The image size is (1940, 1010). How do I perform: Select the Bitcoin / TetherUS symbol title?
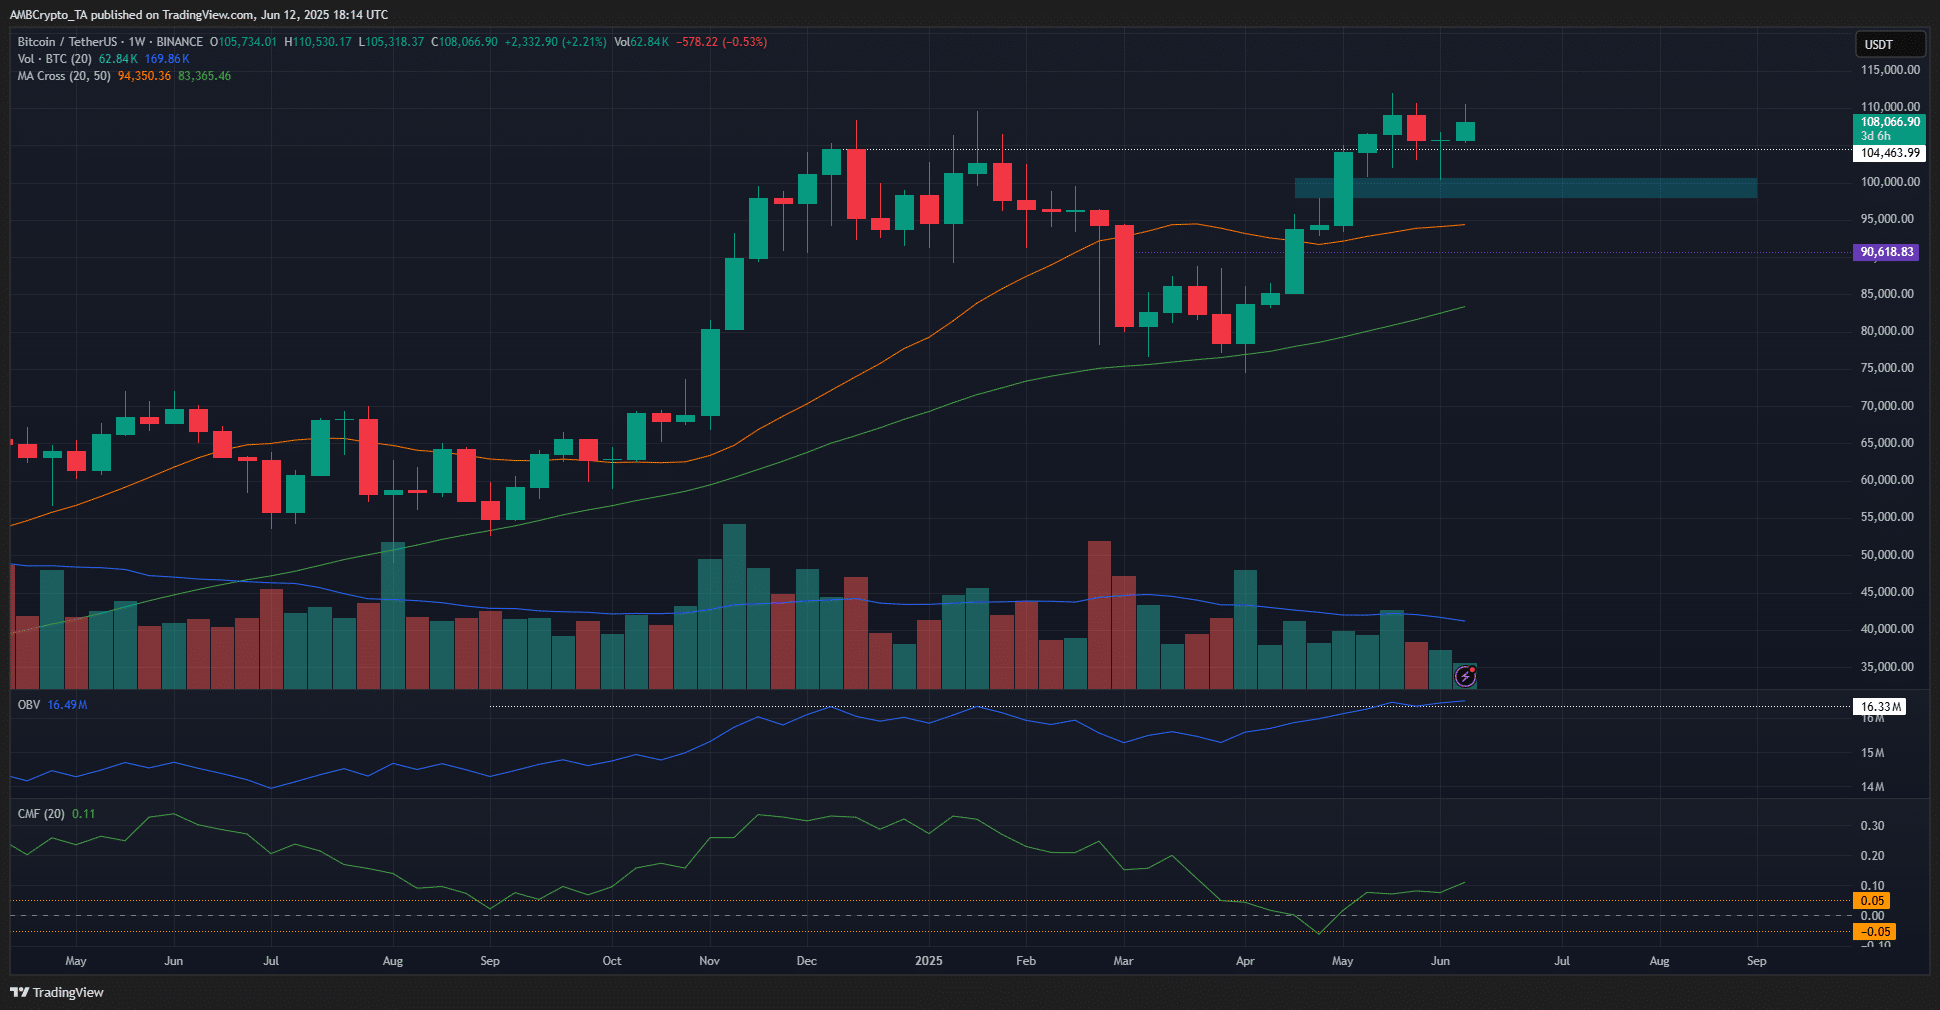tap(67, 42)
